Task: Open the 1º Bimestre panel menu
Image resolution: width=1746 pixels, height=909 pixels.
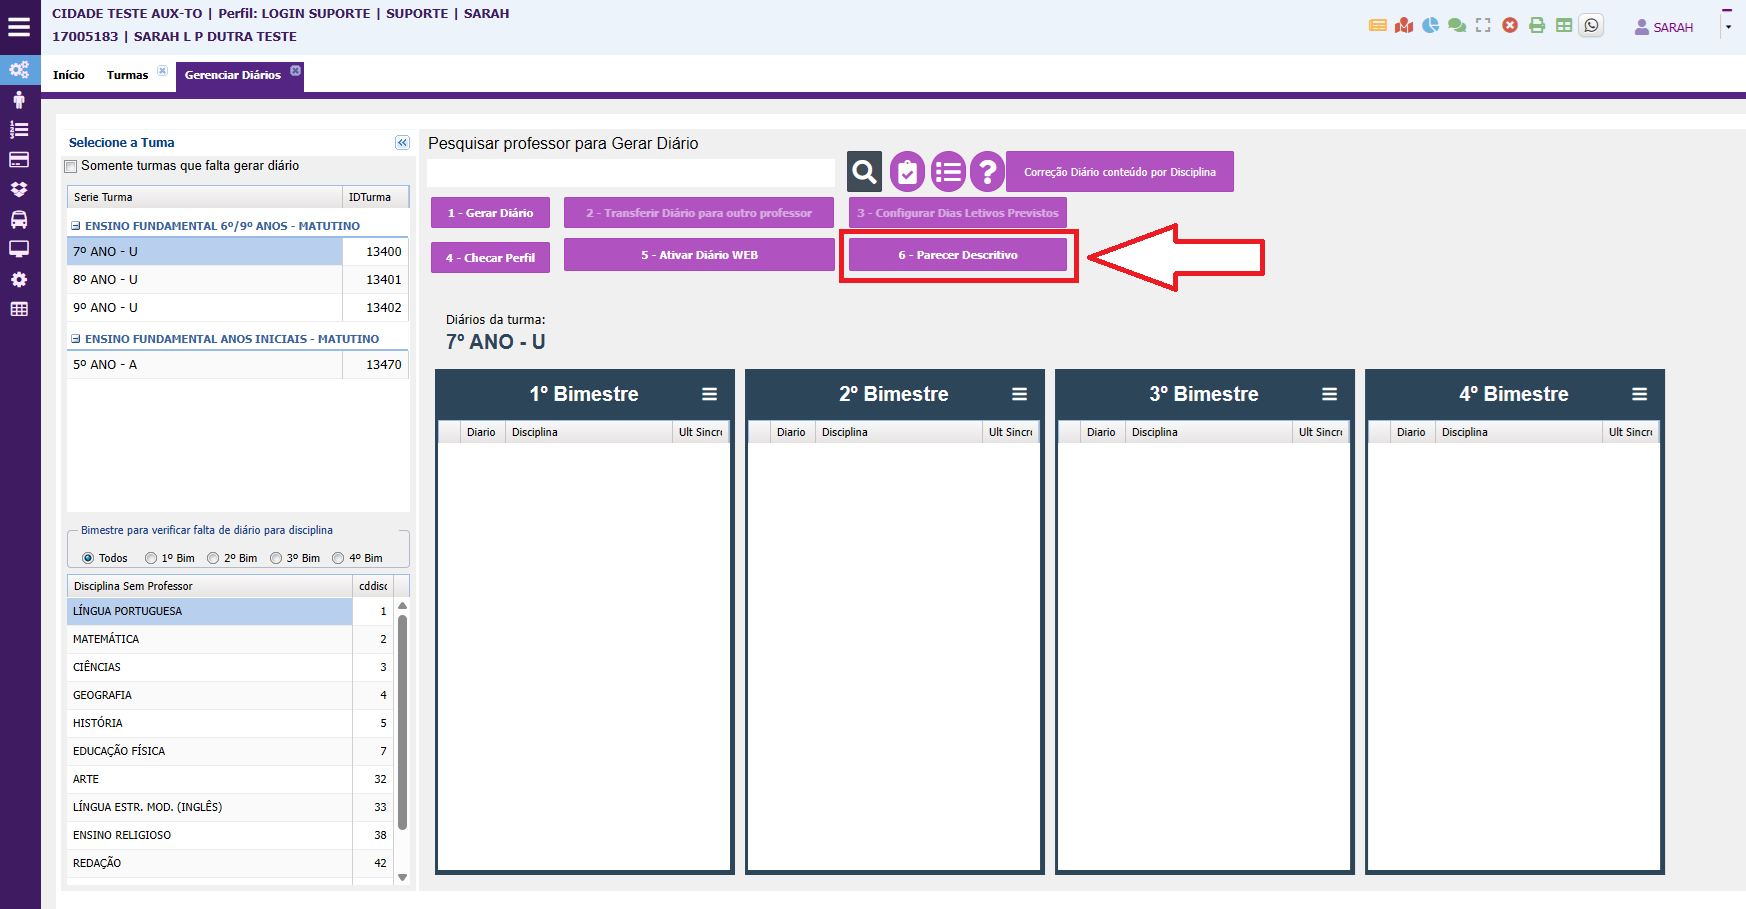Action: pyautogui.click(x=709, y=394)
